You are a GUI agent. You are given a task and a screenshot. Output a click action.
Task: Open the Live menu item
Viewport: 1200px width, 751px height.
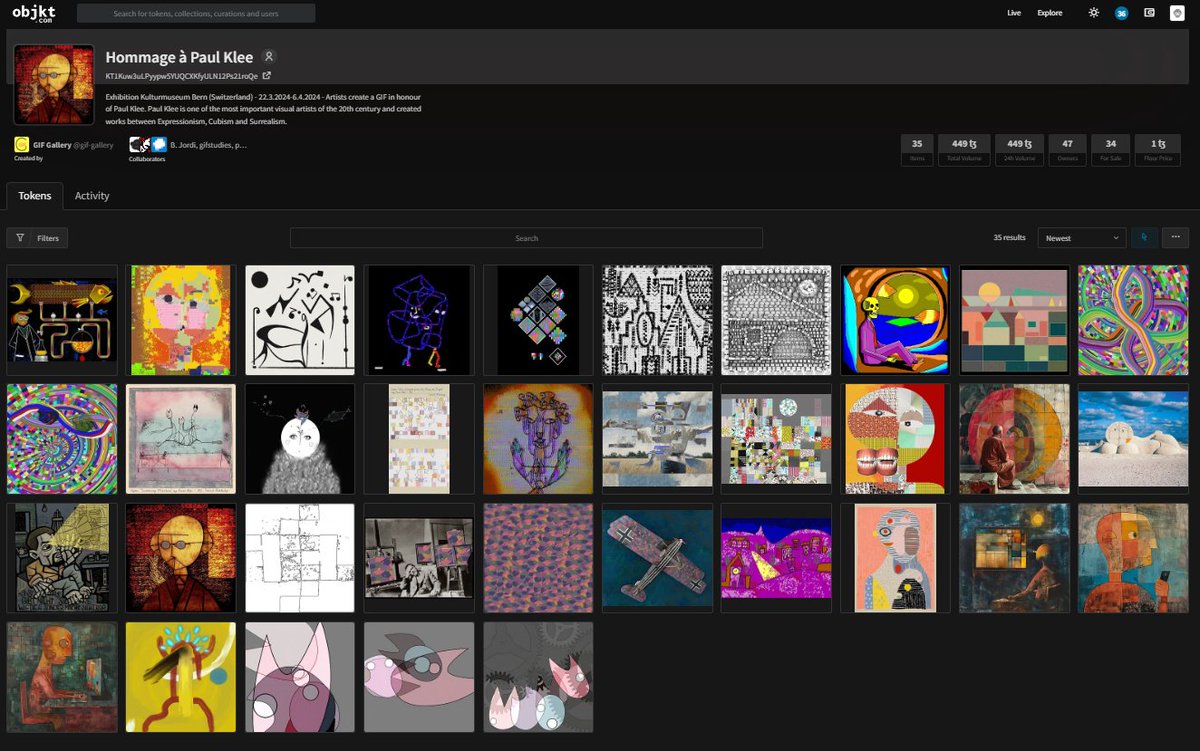(x=1014, y=13)
